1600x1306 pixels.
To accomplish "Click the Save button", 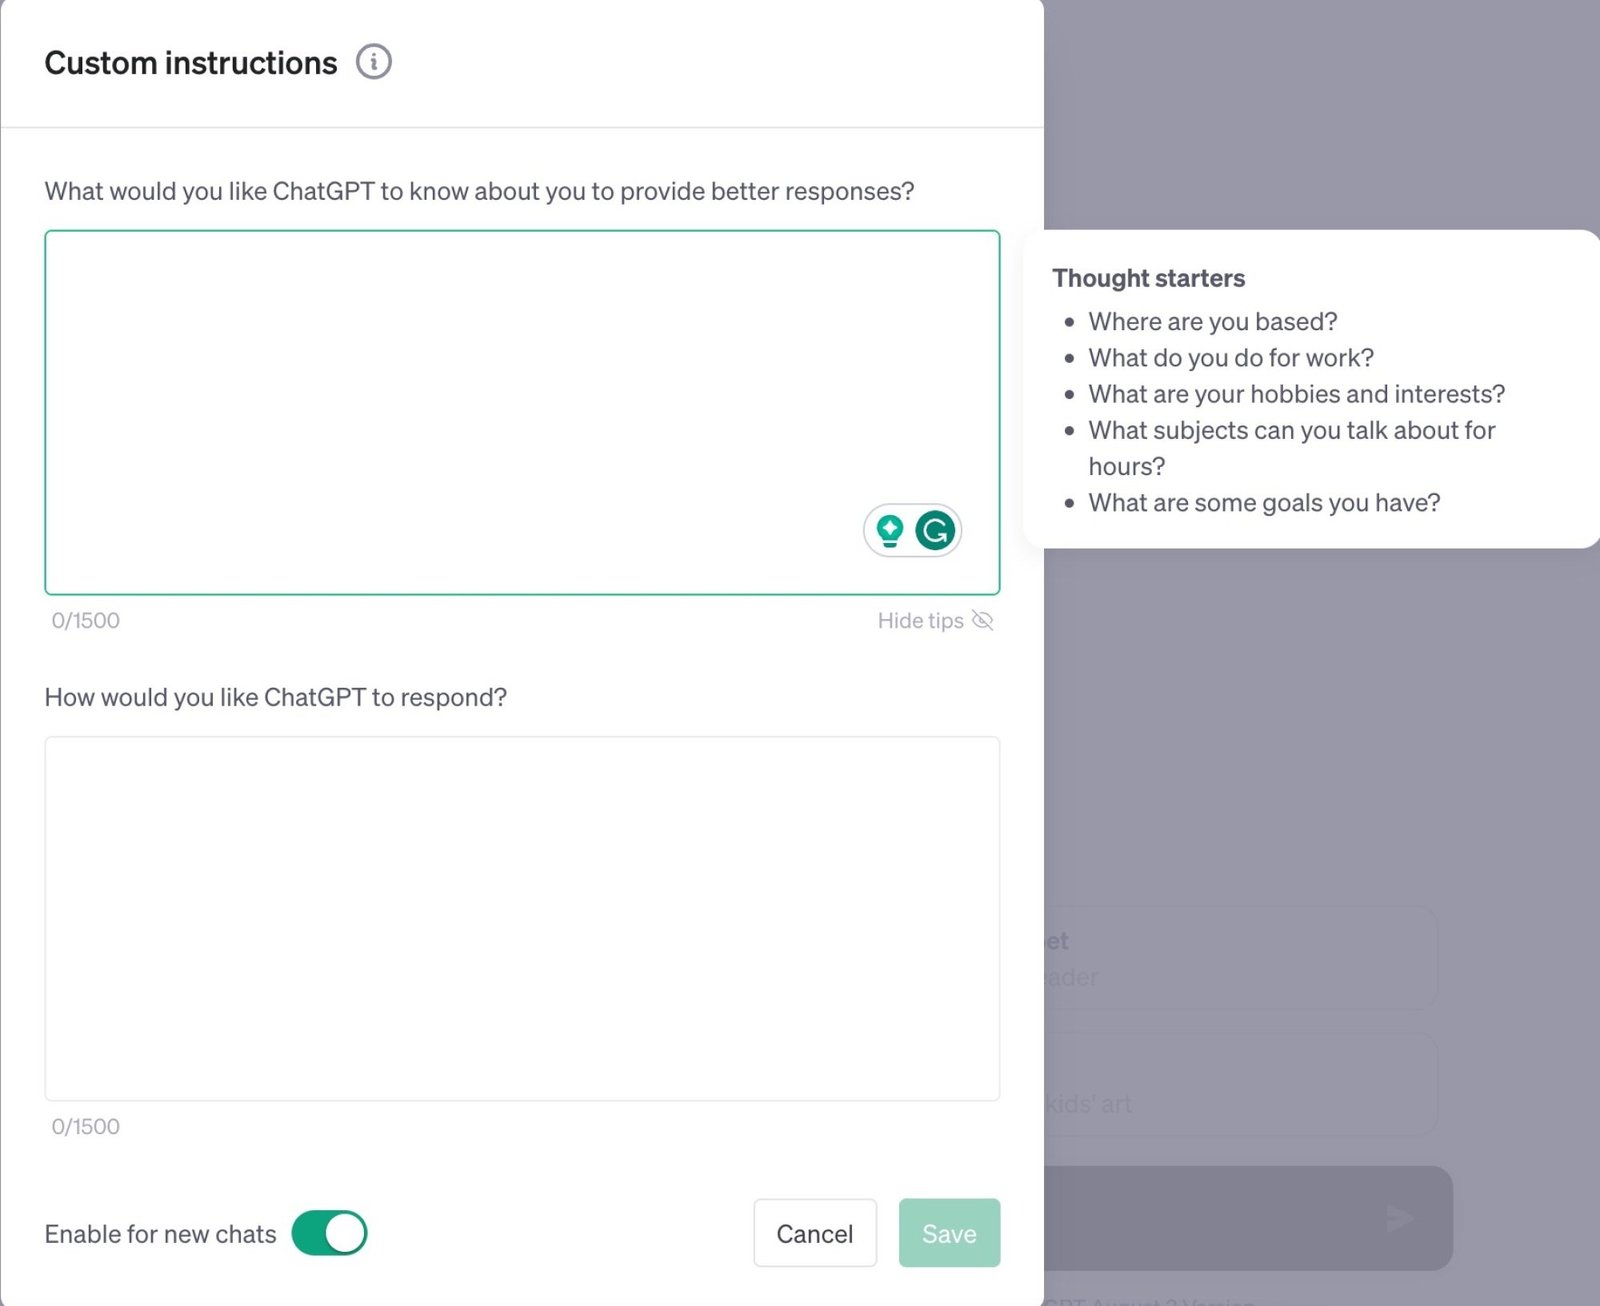I will point(948,1233).
